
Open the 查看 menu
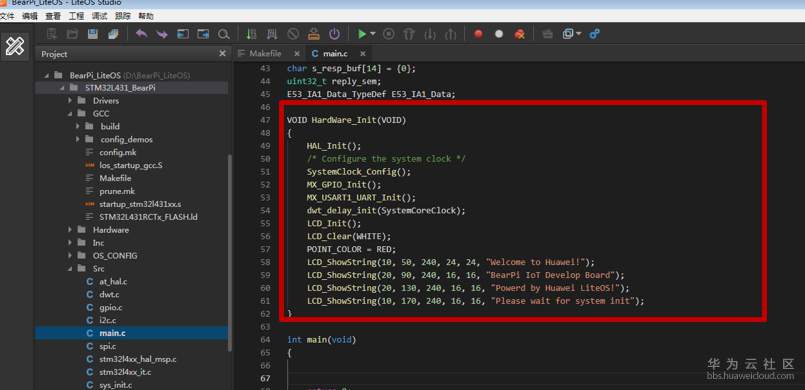click(53, 16)
